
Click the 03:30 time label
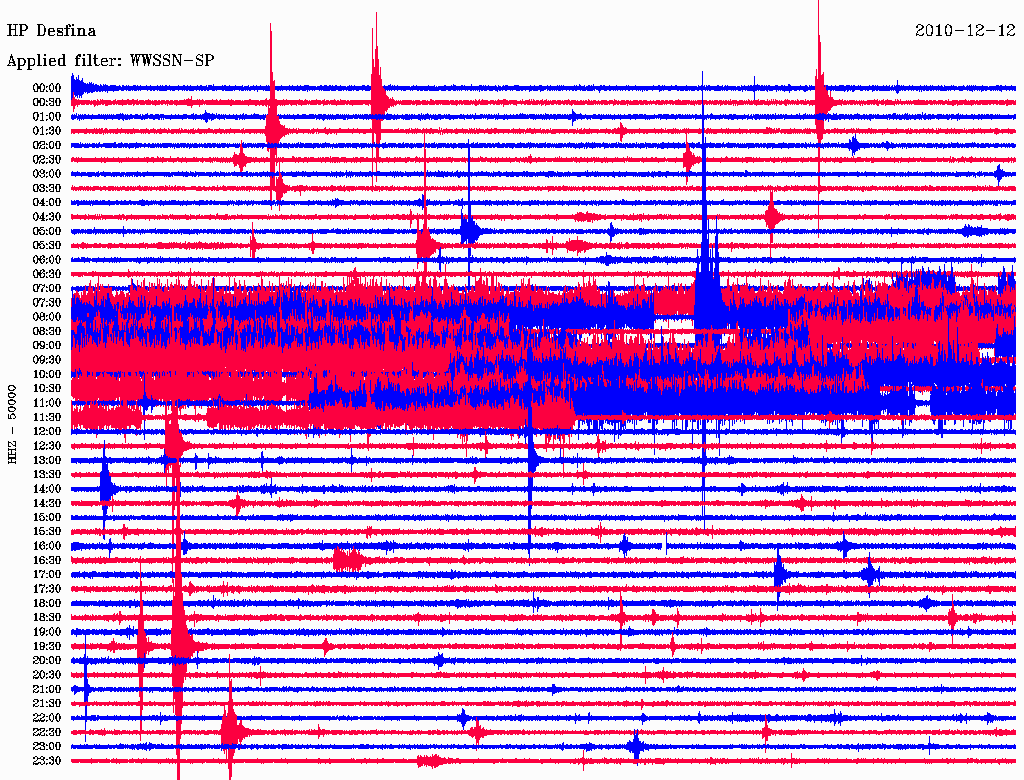47,188
